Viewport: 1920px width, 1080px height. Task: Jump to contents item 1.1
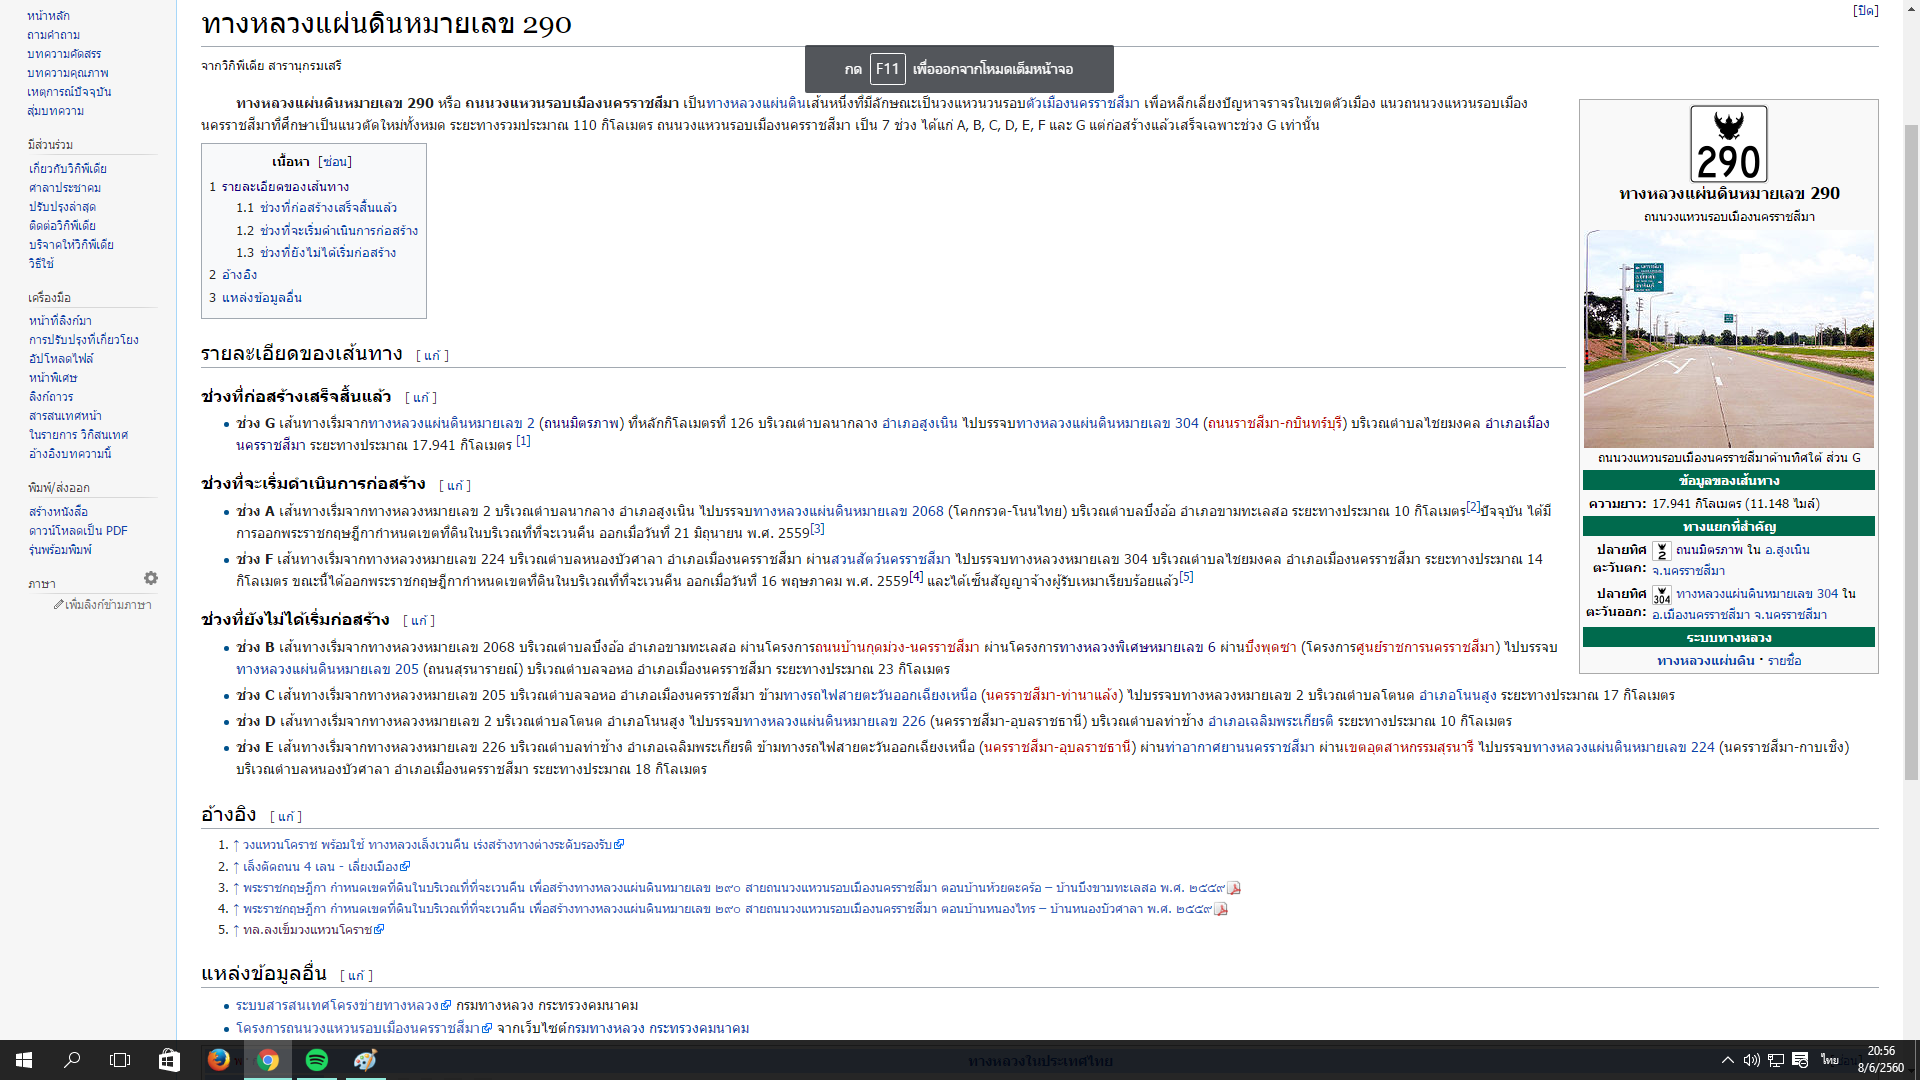(x=316, y=208)
